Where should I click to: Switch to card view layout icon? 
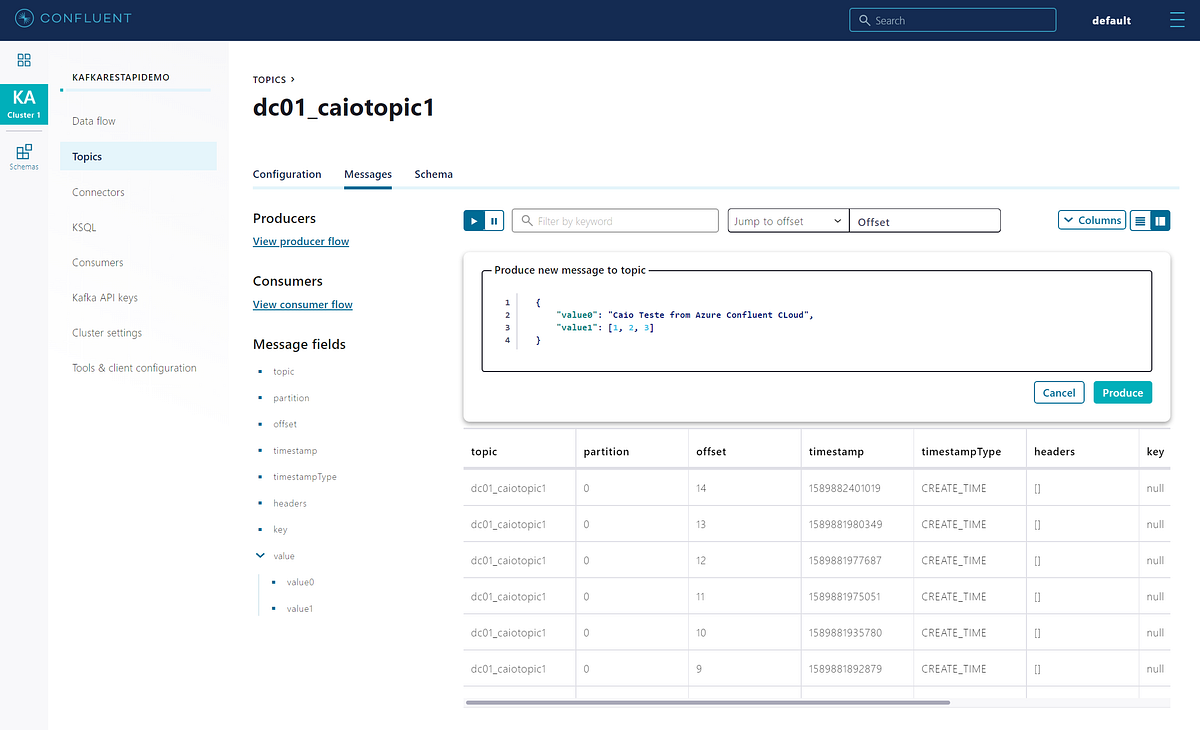[x=1161, y=220]
